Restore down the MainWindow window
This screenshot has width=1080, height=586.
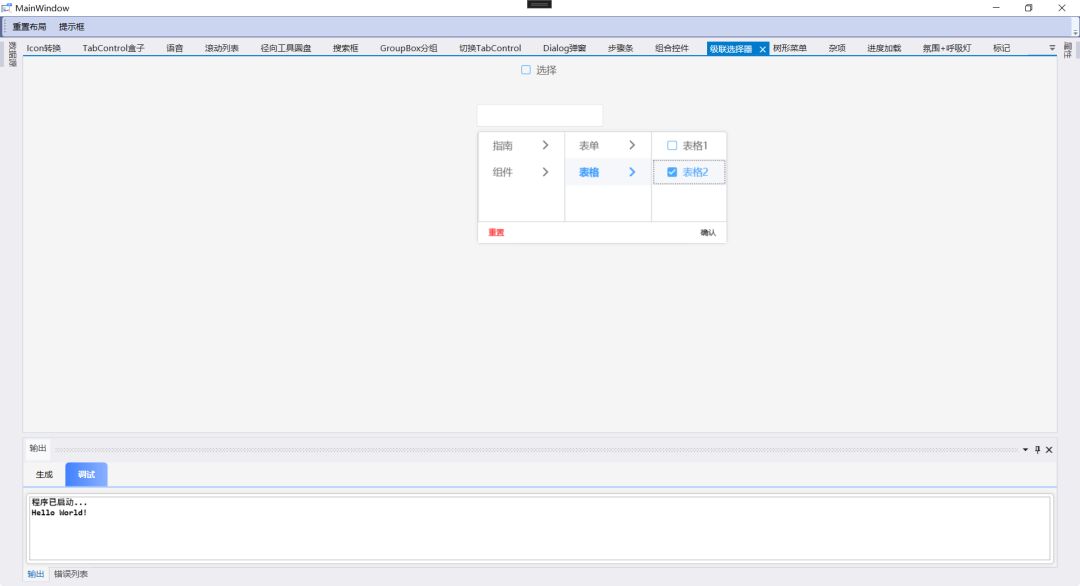[1028, 8]
